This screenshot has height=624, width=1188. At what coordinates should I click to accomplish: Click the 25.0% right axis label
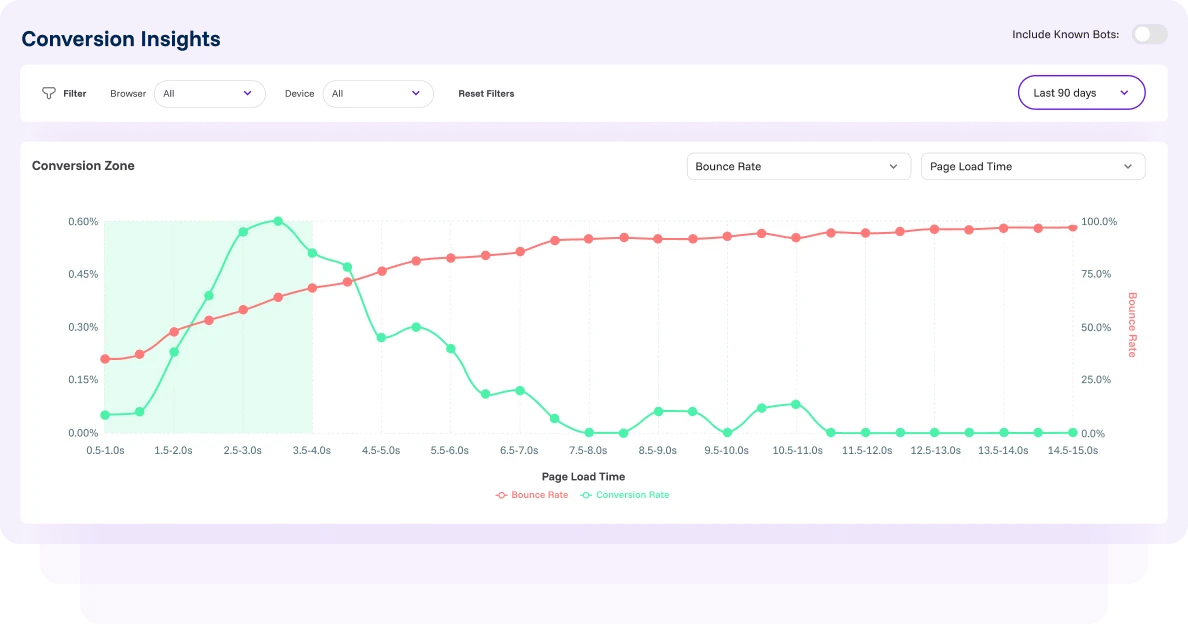(x=1096, y=379)
